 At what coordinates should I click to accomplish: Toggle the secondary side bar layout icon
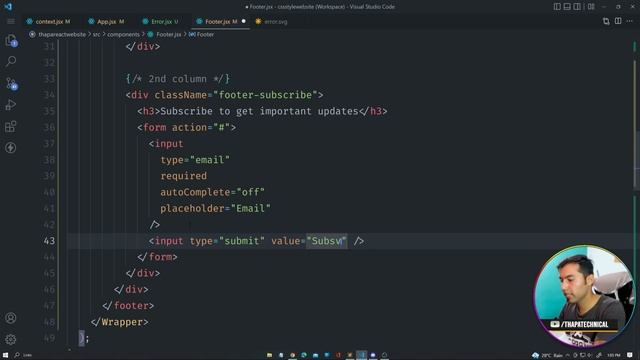click(577, 7)
